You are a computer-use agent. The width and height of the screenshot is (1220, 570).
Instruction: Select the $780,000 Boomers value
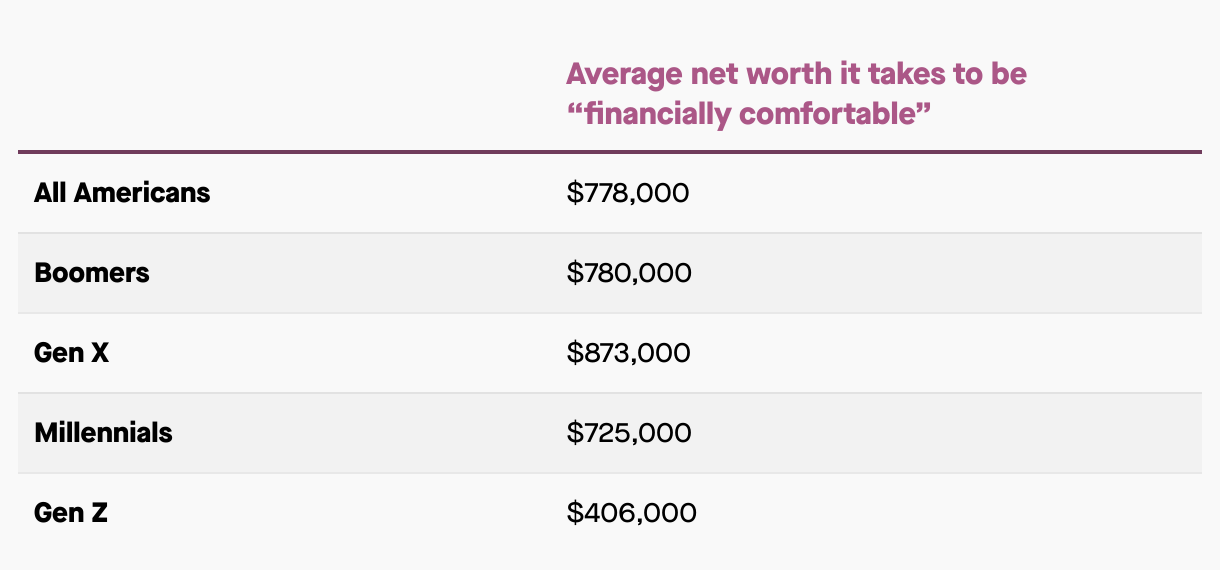point(629,272)
